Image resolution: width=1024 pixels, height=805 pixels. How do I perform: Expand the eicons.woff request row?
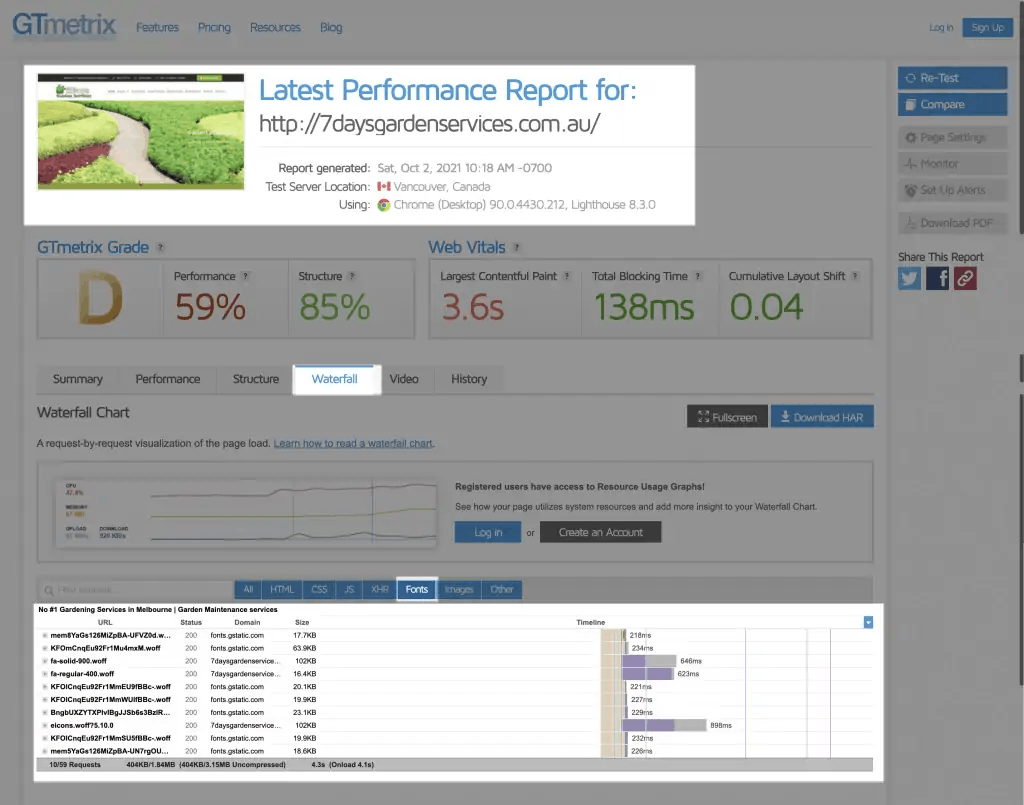44,725
